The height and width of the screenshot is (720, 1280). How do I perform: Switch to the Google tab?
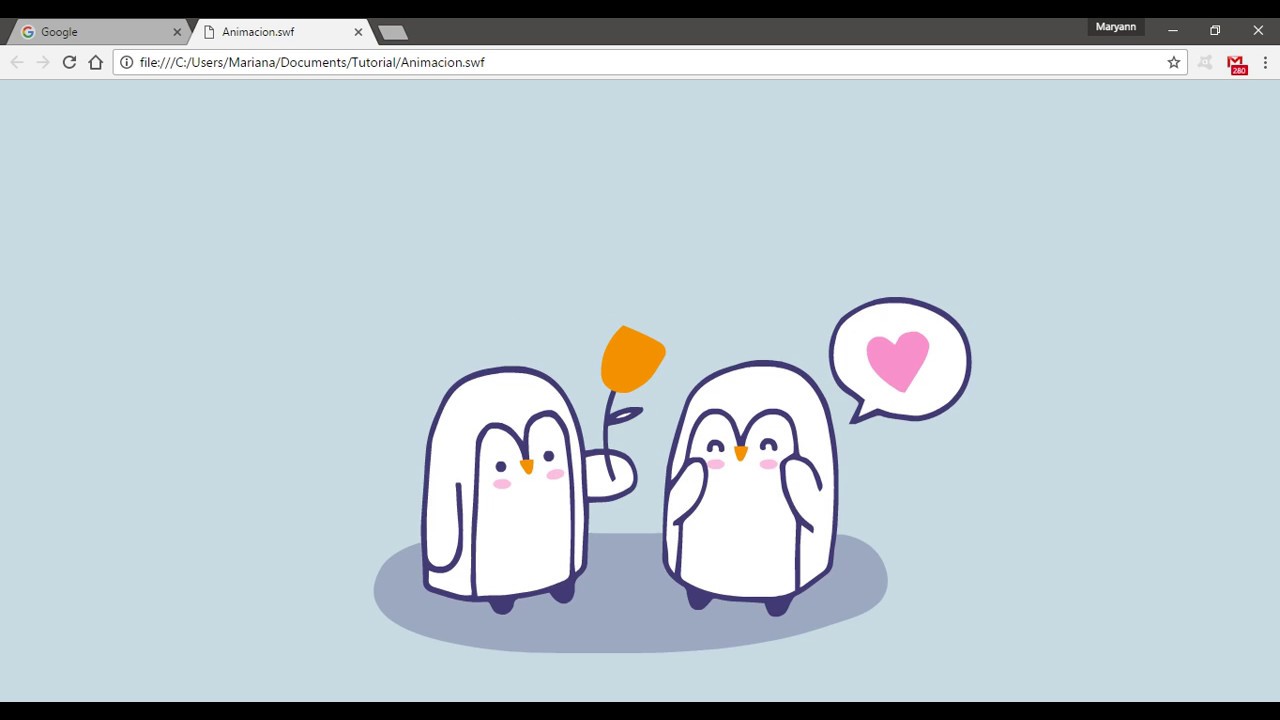pos(97,32)
